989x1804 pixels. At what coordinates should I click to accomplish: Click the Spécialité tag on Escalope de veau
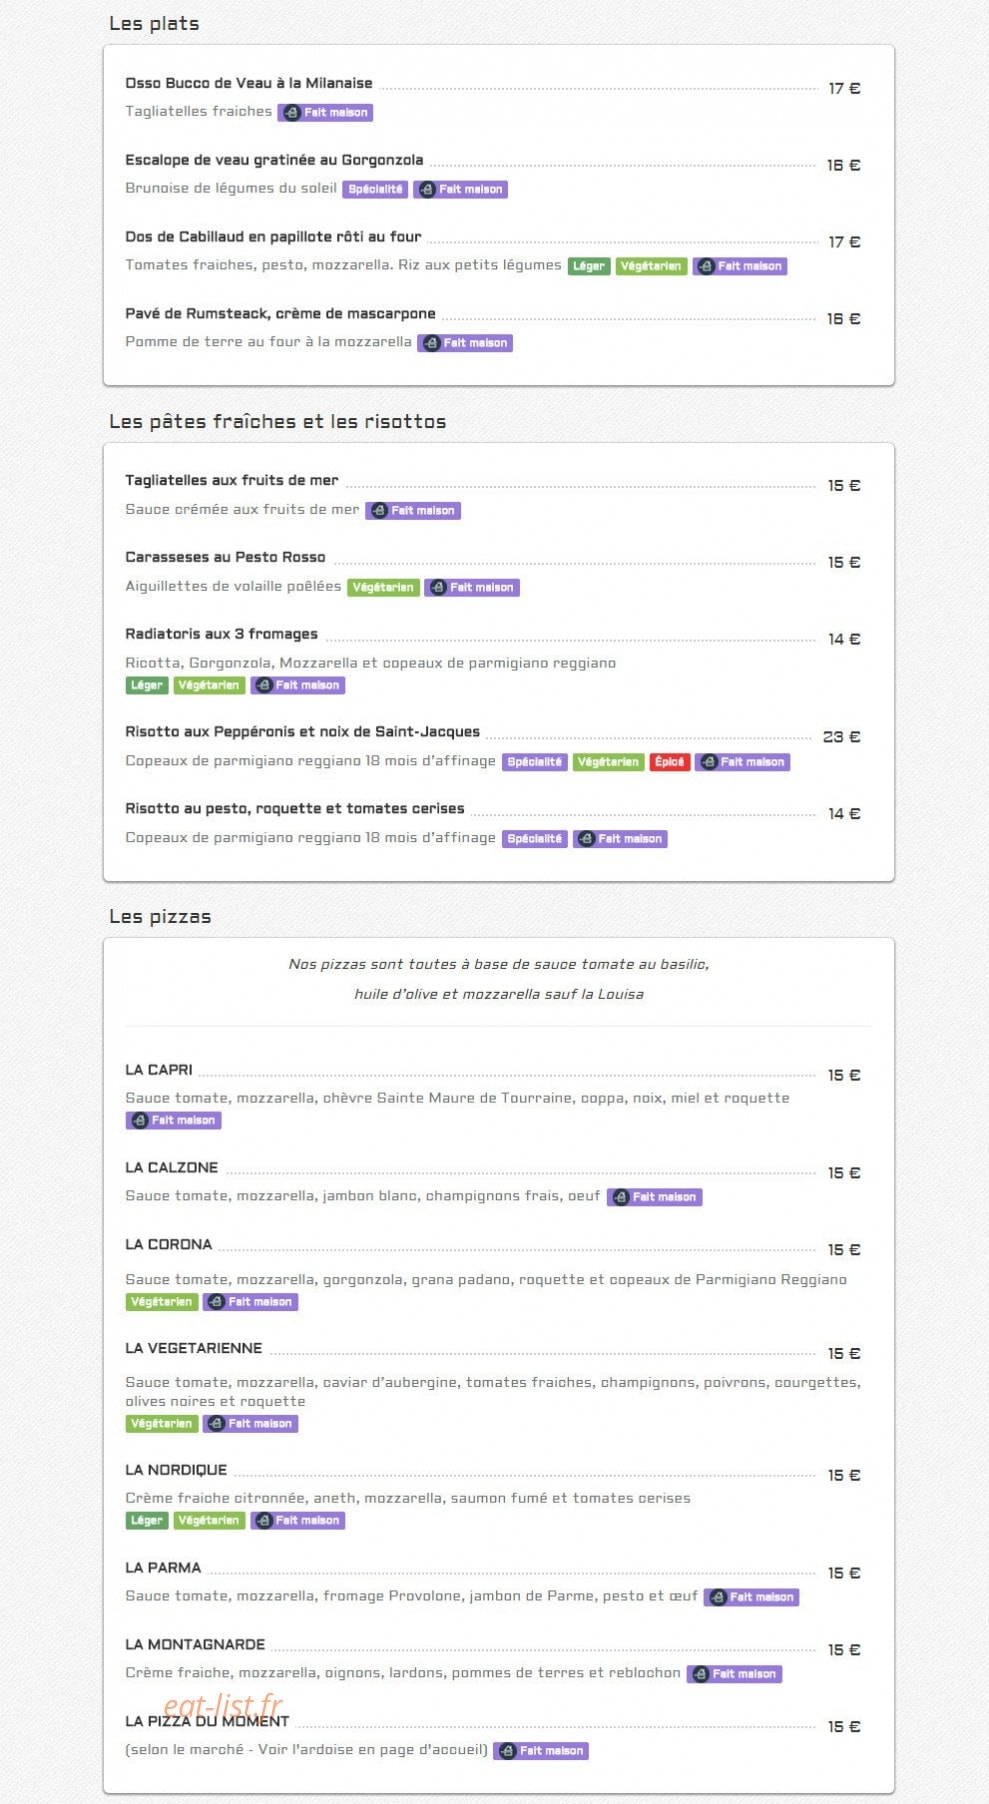tap(375, 189)
